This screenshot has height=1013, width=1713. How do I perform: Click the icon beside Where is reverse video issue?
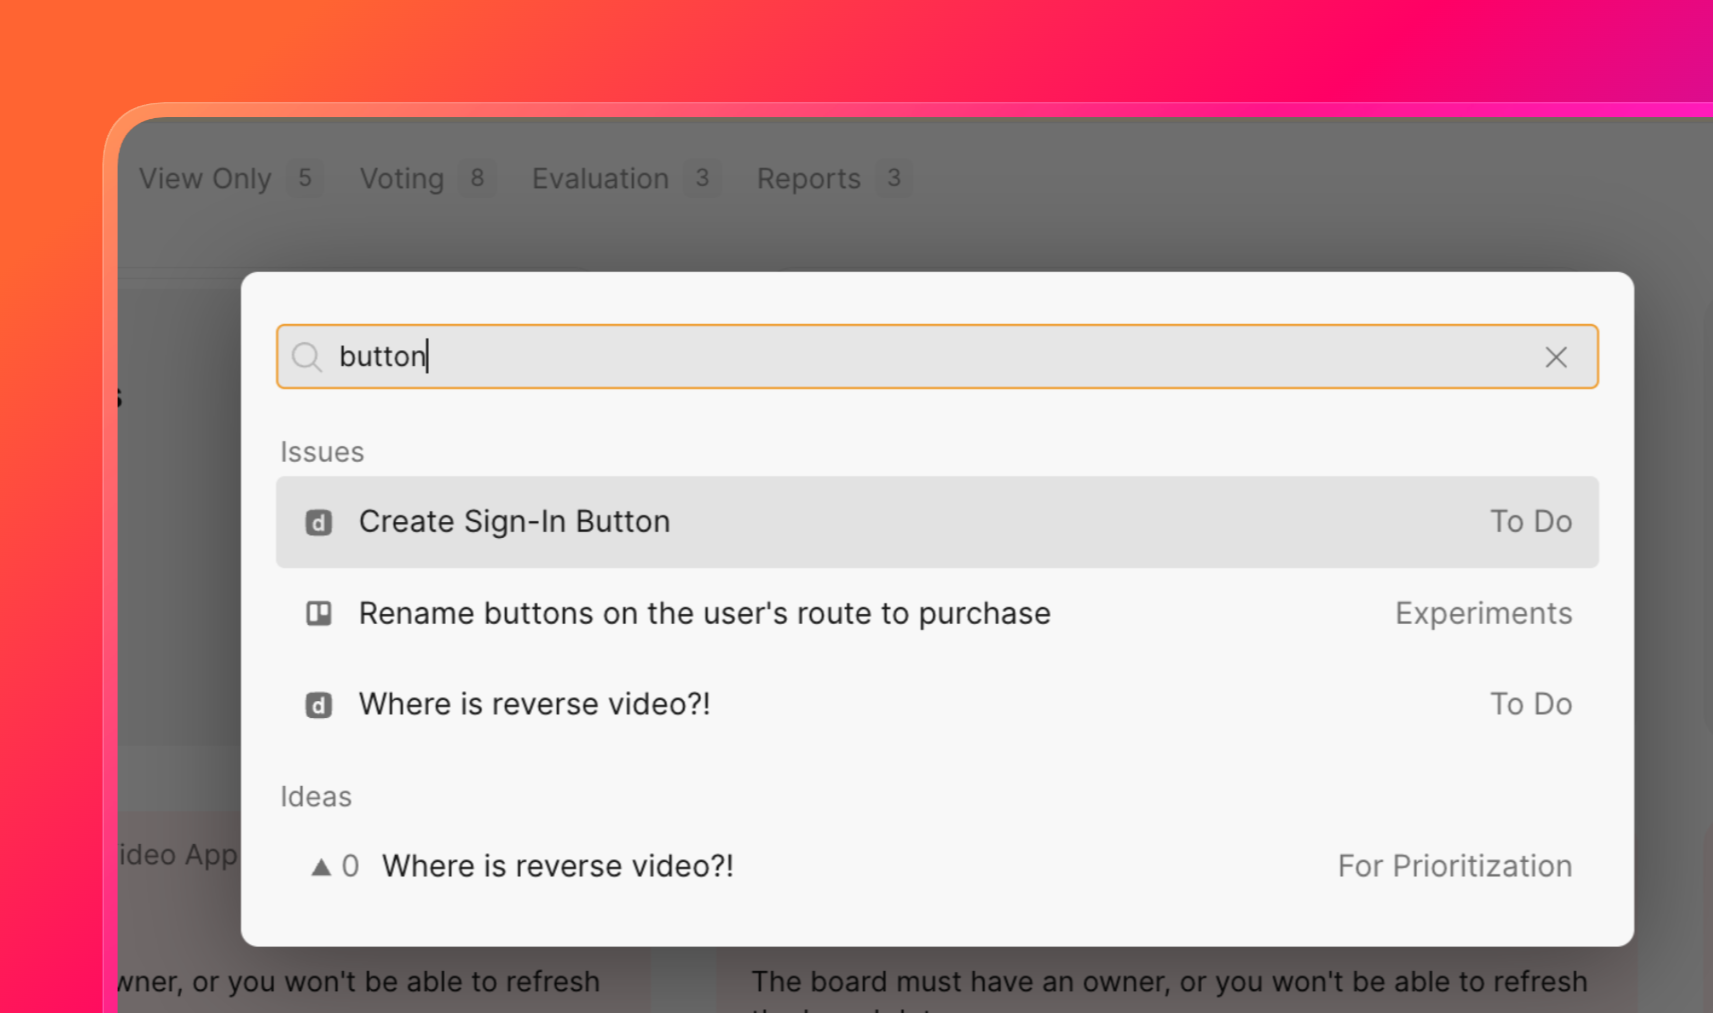[x=318, y=705]
